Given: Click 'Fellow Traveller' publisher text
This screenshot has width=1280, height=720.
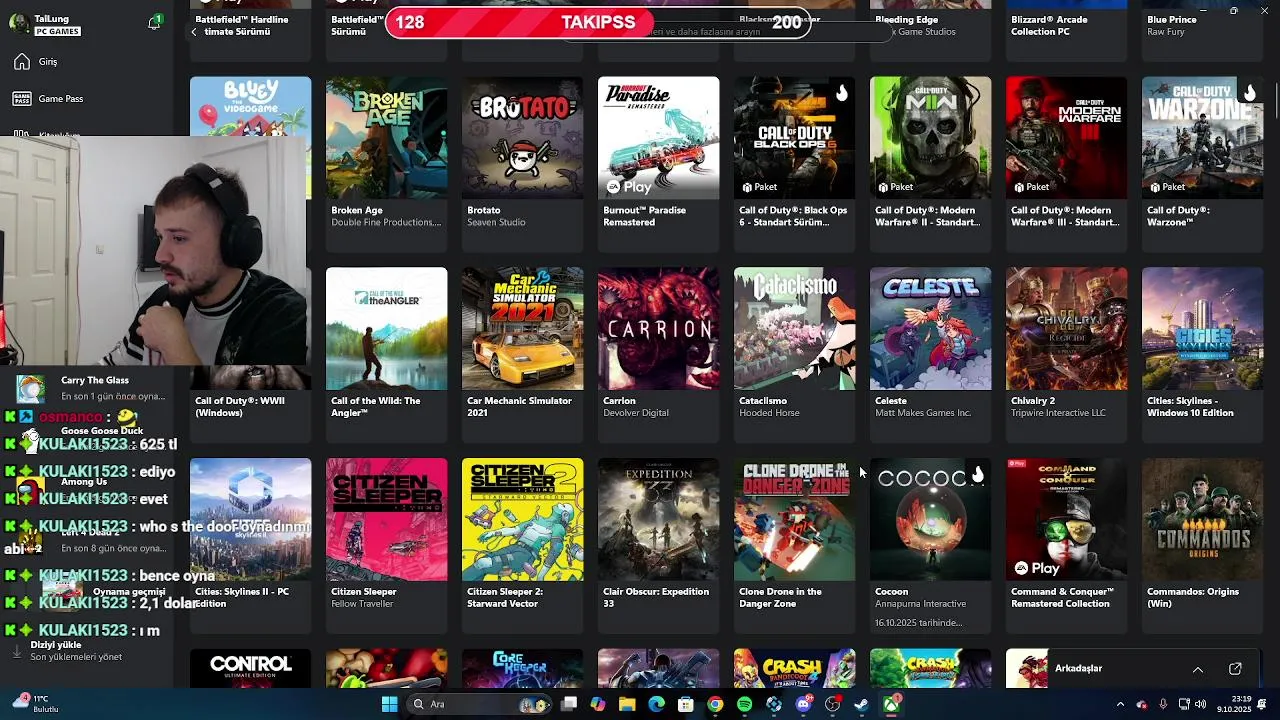Looking at the screenshot, I should (364, 604).
